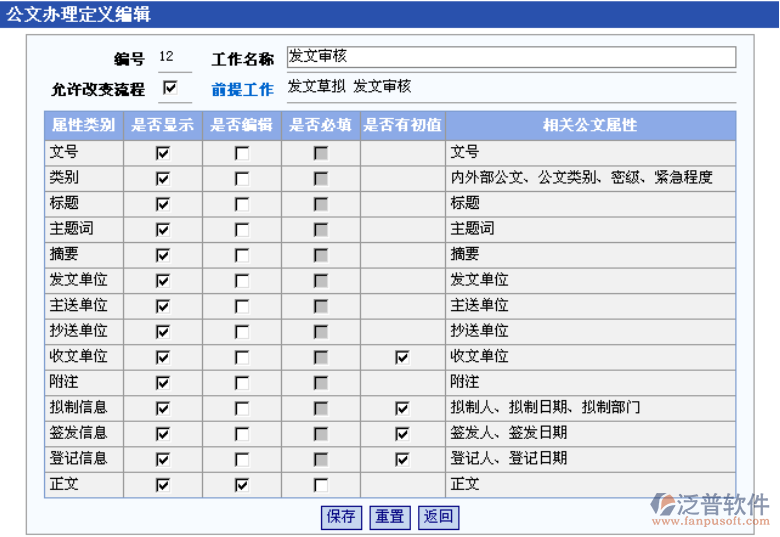This screenshot has width=780, height=537.
Task: Select the 主题词 row label
Action: [71, 229]
